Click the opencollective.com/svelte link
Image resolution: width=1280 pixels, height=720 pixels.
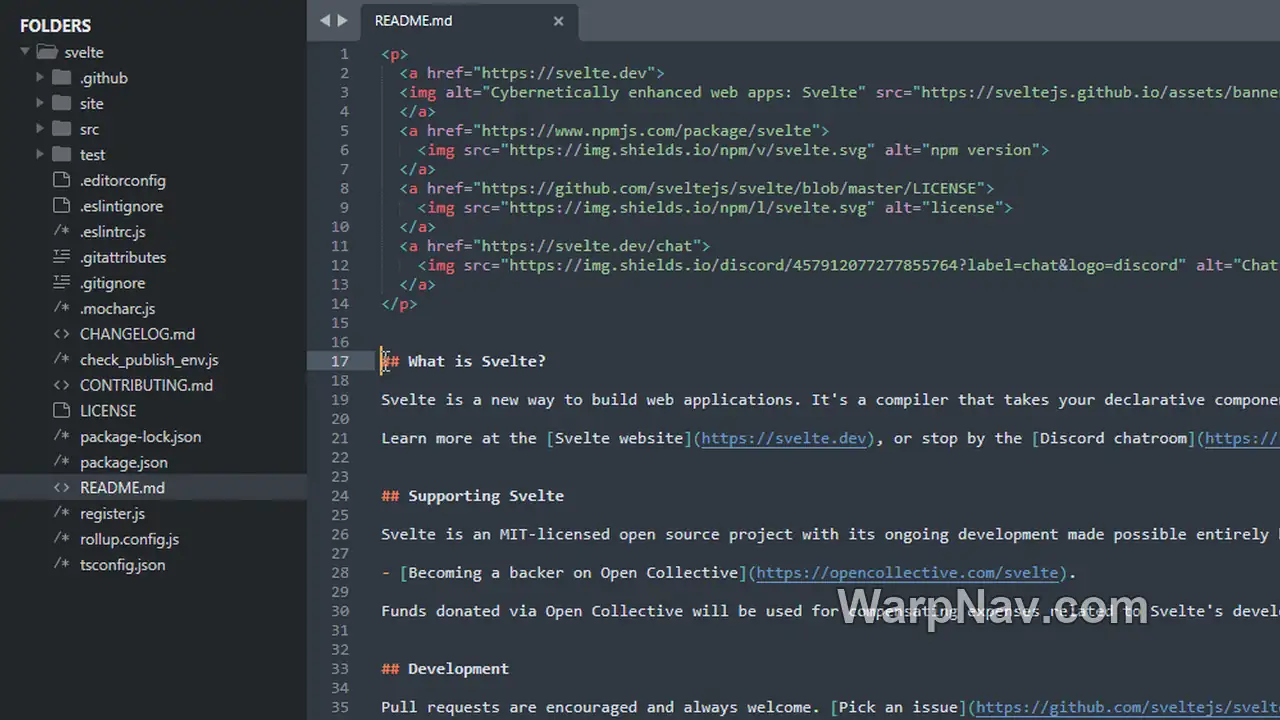coord(908,573)
